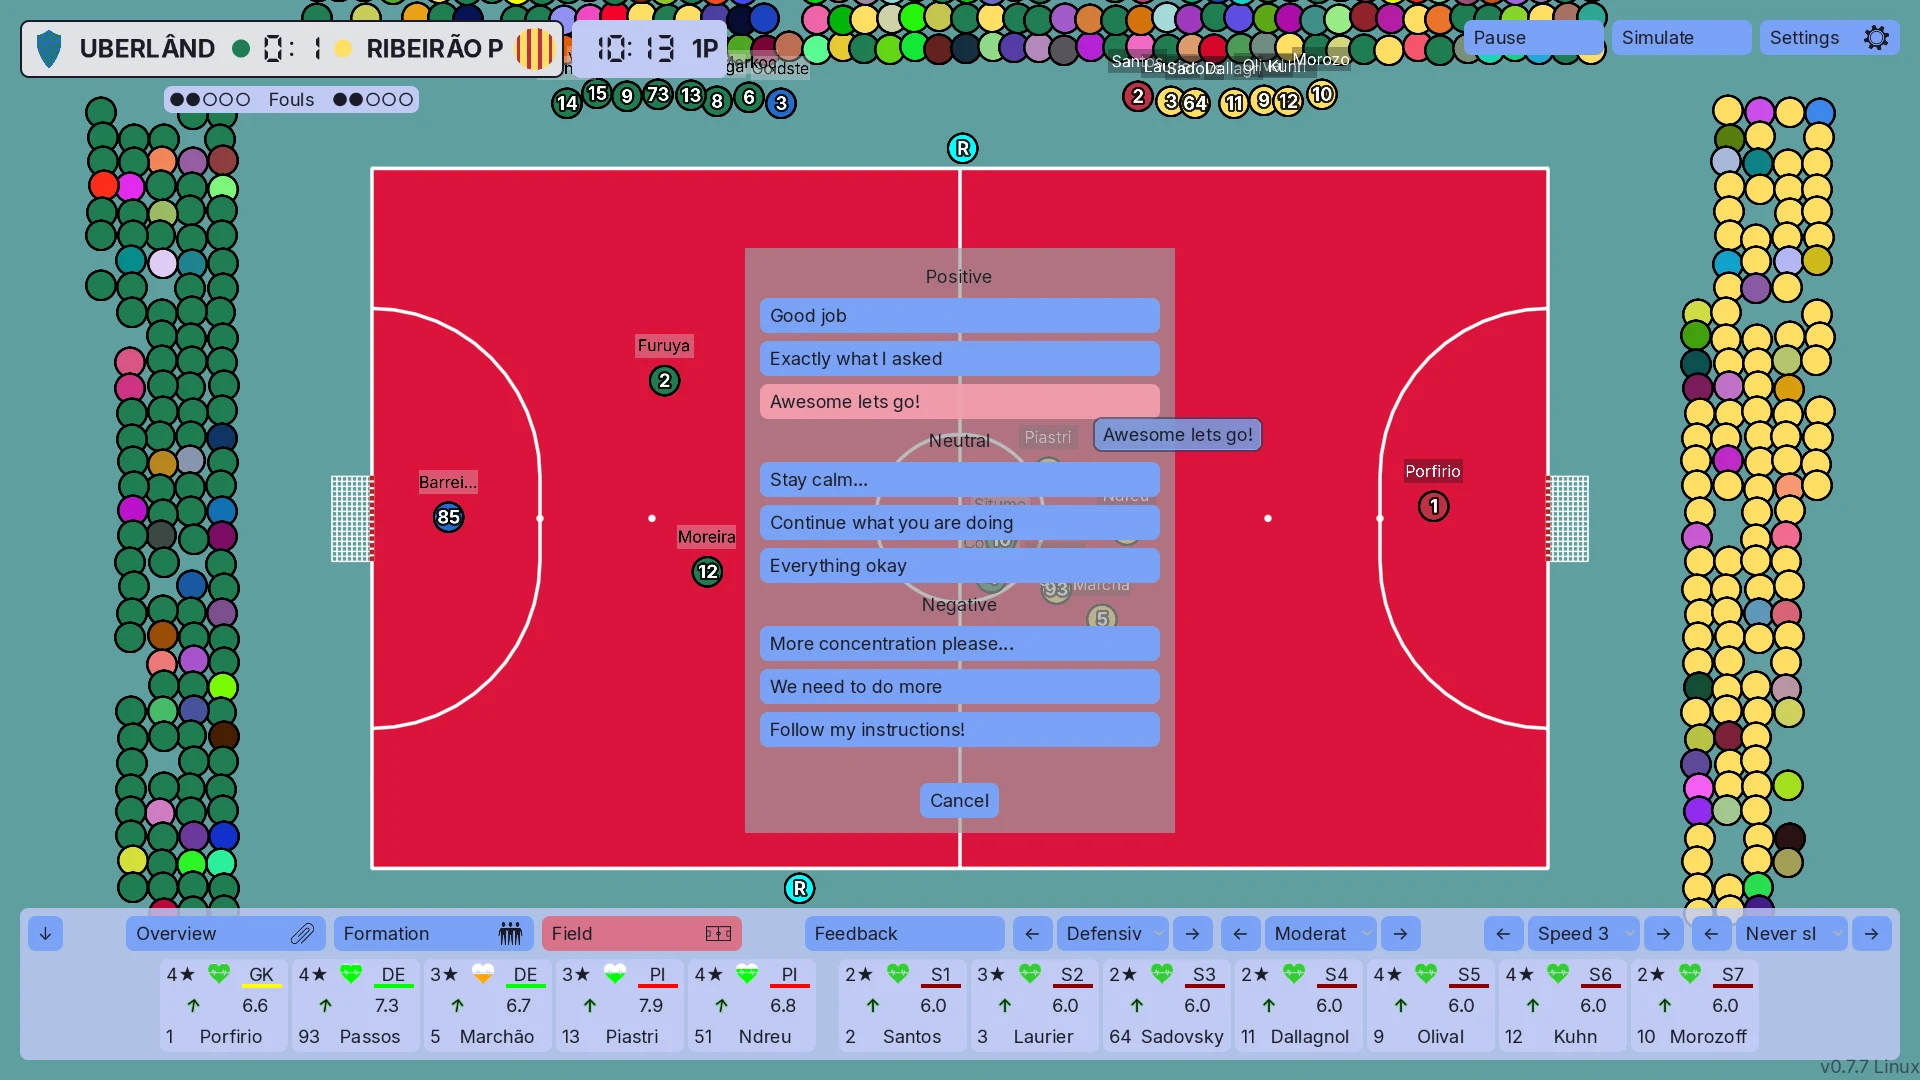
Task: Click right arrow after Moderat
Action: 1400,934
